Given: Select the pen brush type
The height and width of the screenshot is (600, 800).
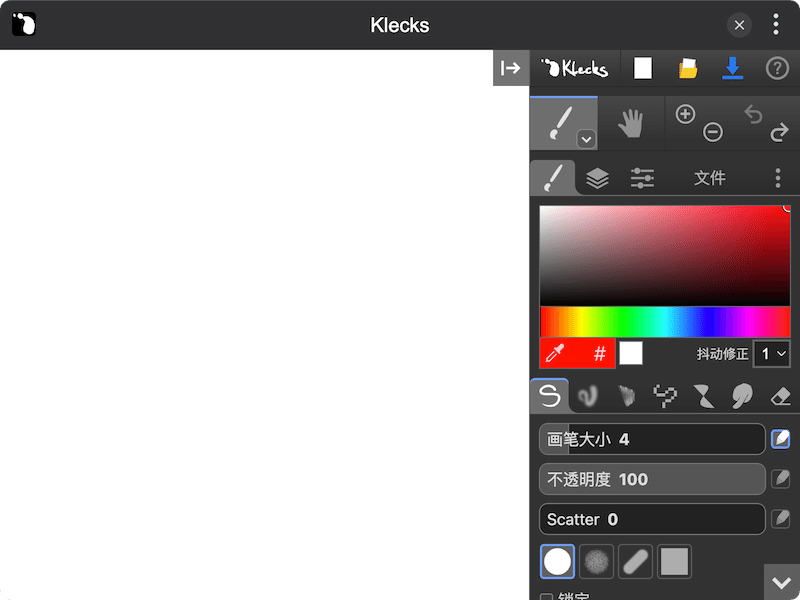Looking at the screenshot, I should click(549, 396).
